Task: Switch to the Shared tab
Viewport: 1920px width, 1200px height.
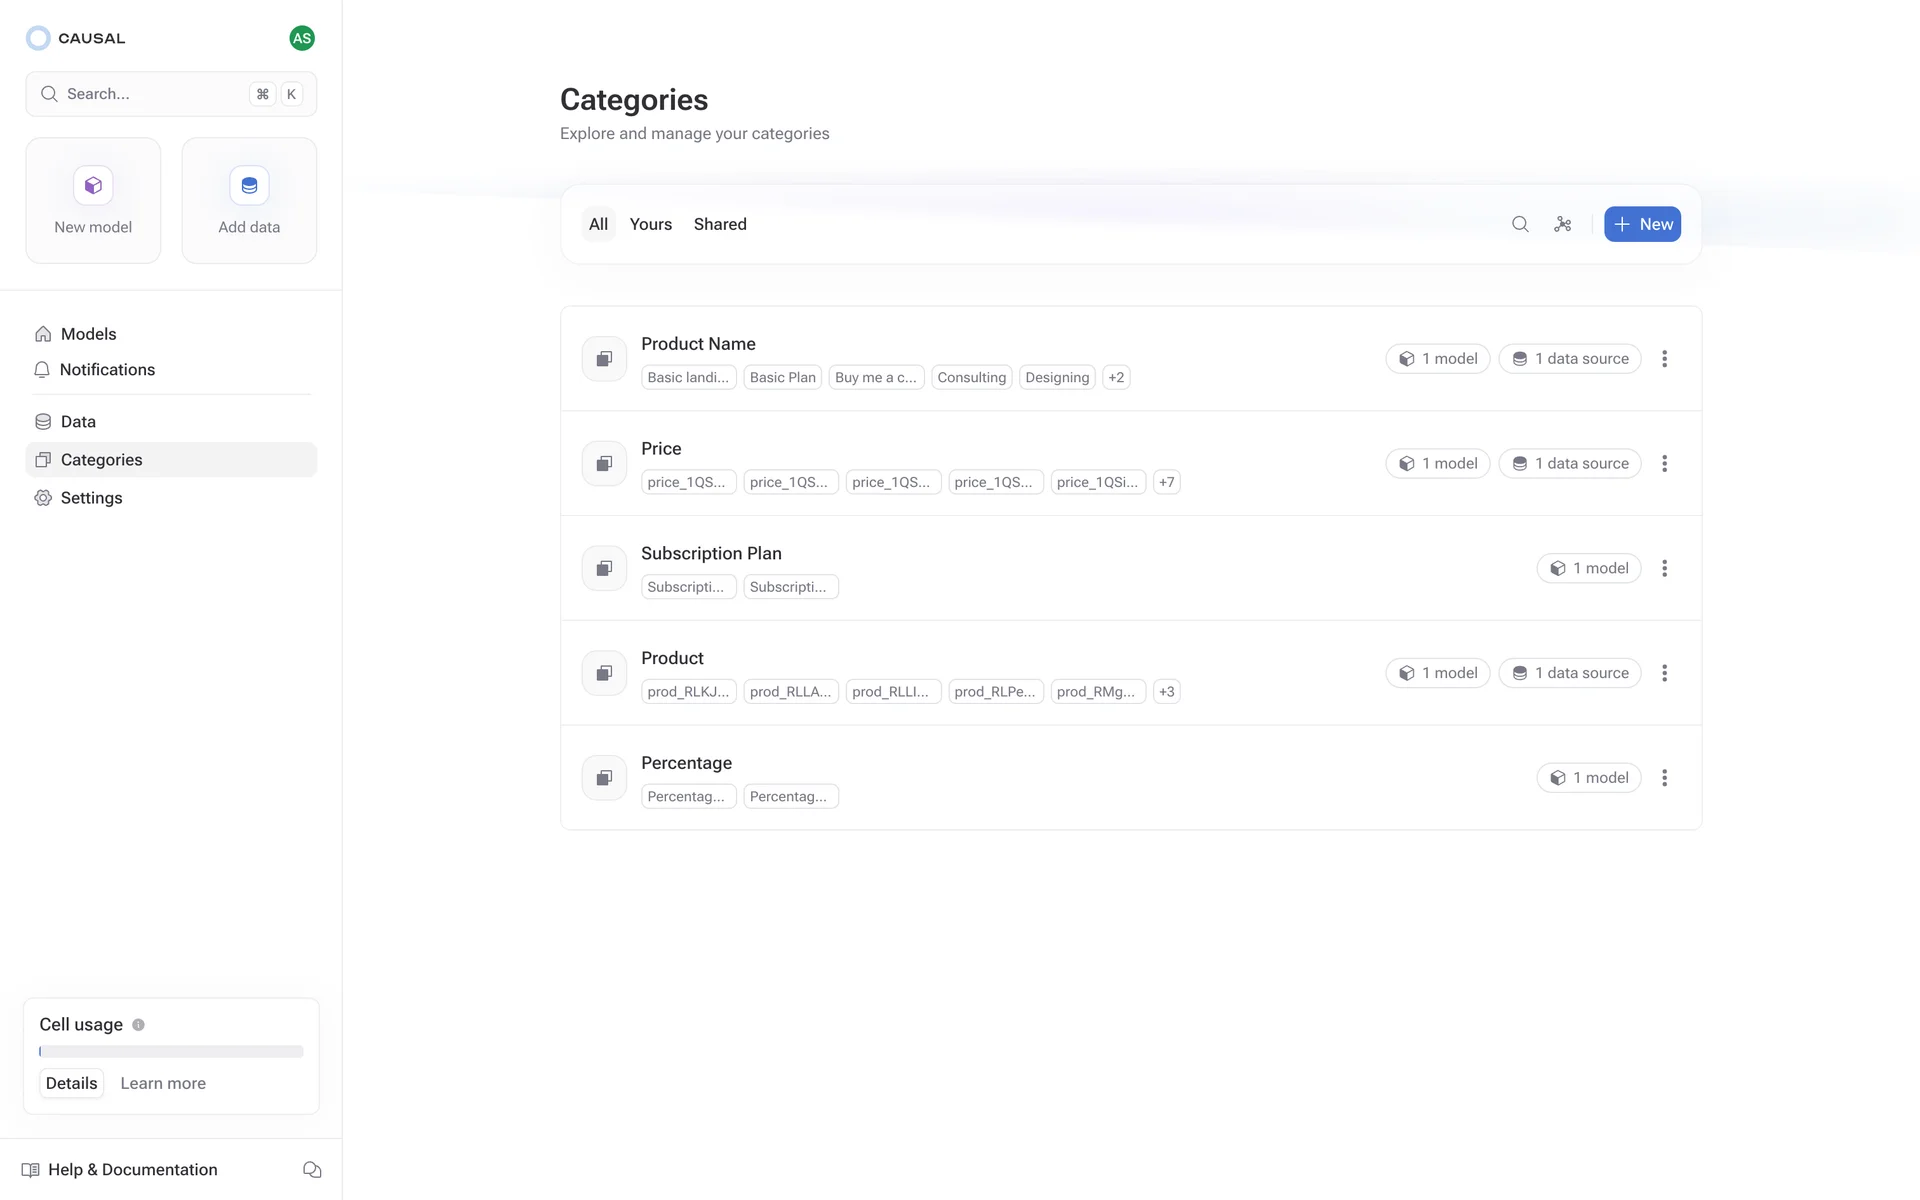Action: pos(720,224)
